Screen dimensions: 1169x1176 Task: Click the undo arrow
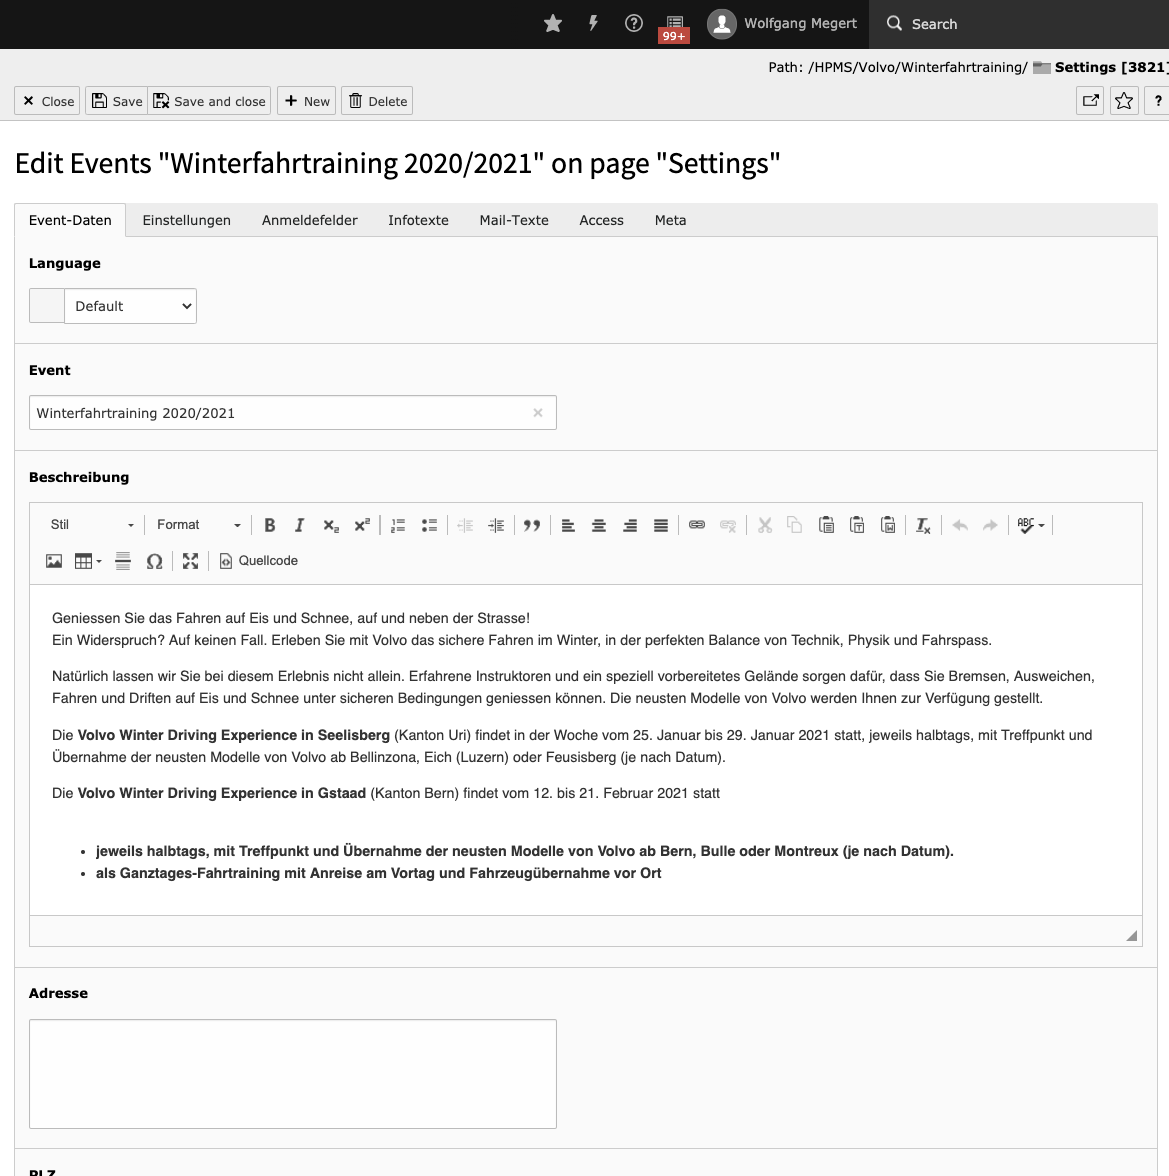tap(960, 525)
